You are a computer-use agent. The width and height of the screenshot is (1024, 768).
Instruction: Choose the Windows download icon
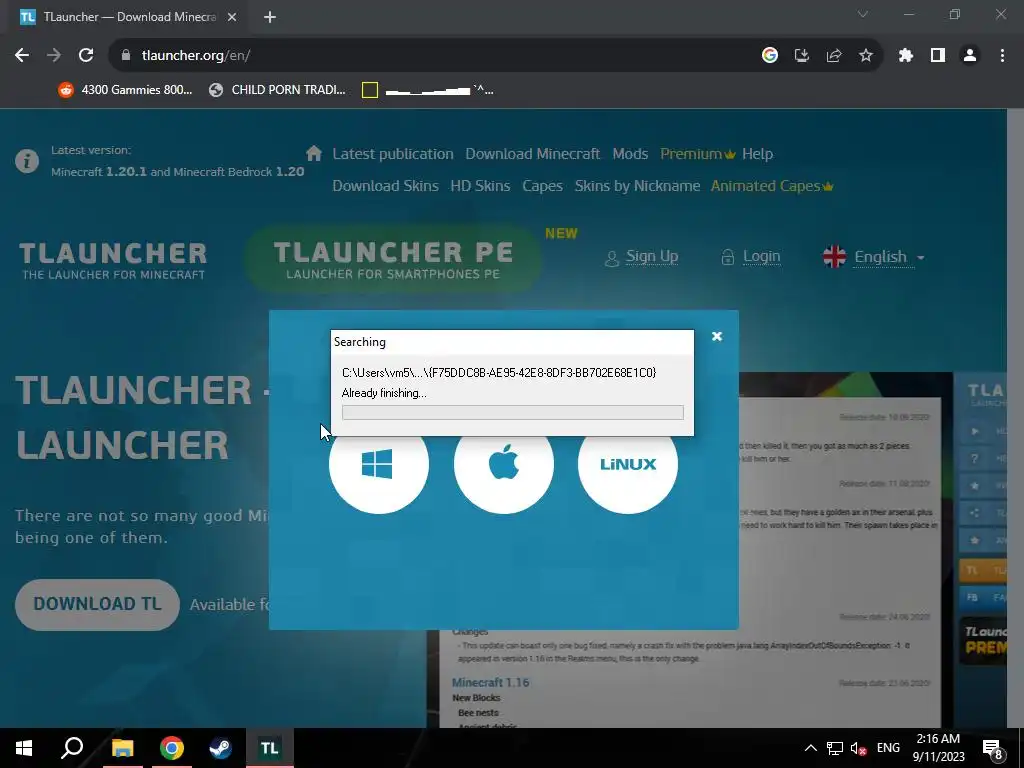tap(379, 464)
